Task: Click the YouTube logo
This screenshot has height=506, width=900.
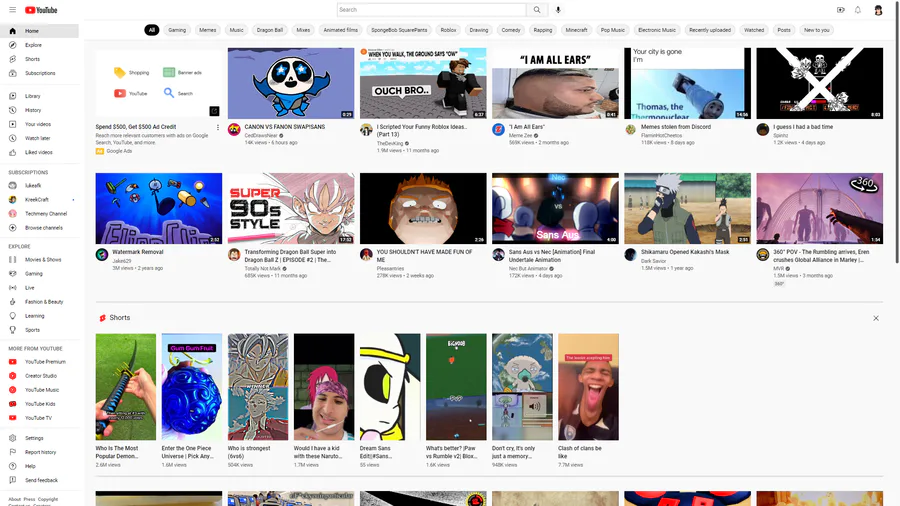Action: click(x=41, y=10)
